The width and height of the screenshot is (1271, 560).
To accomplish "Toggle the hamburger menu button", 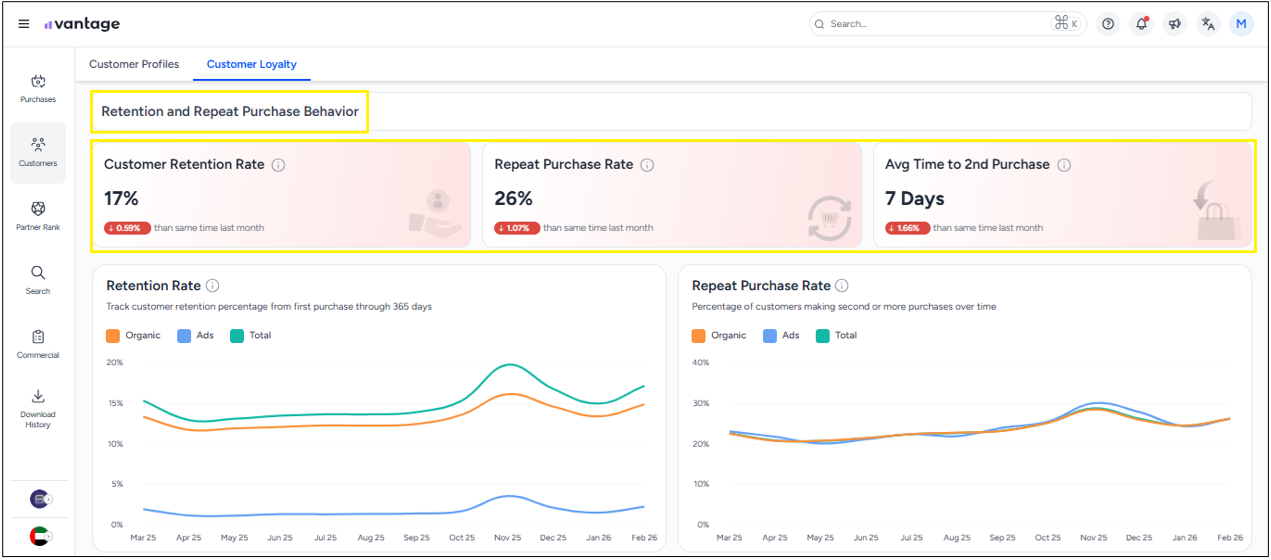I will (x=24, y=24).
